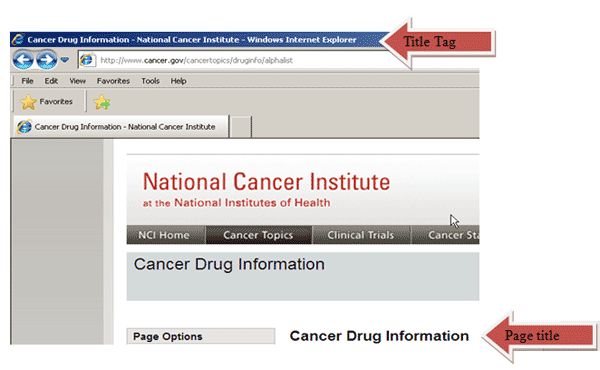Screen dimensions: 600x370
Task: Open the Clinical Trials navigation tab
Action: pos(361,235)
